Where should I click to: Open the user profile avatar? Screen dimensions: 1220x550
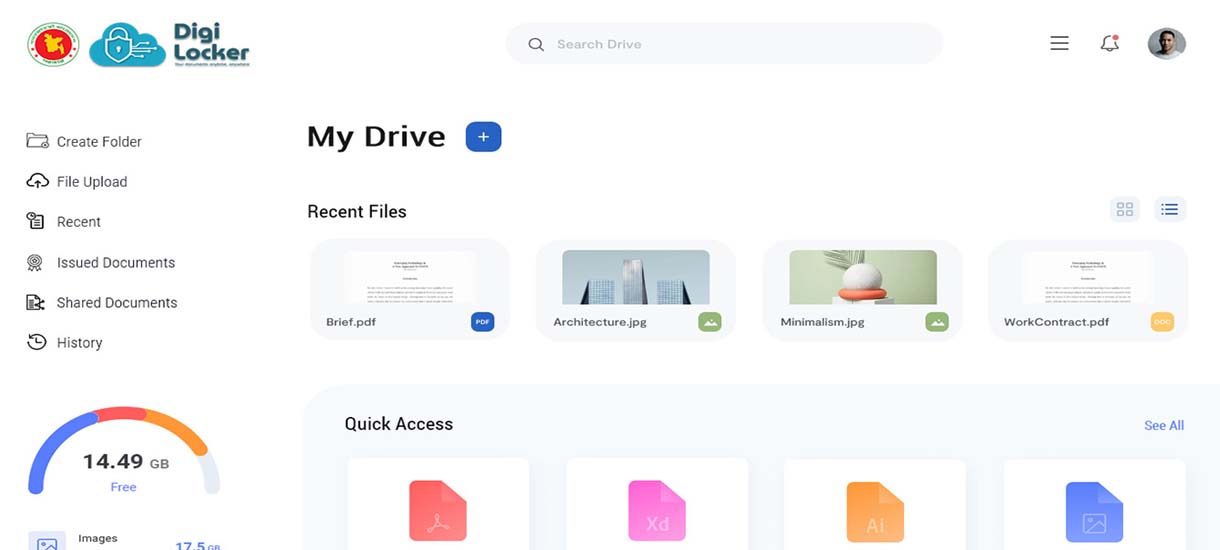[1166, 43]
